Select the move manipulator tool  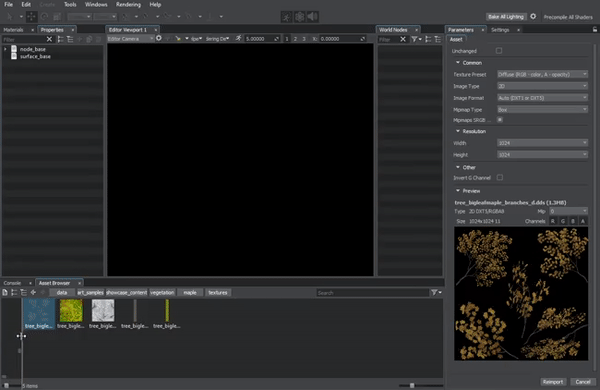pos(31,16)
